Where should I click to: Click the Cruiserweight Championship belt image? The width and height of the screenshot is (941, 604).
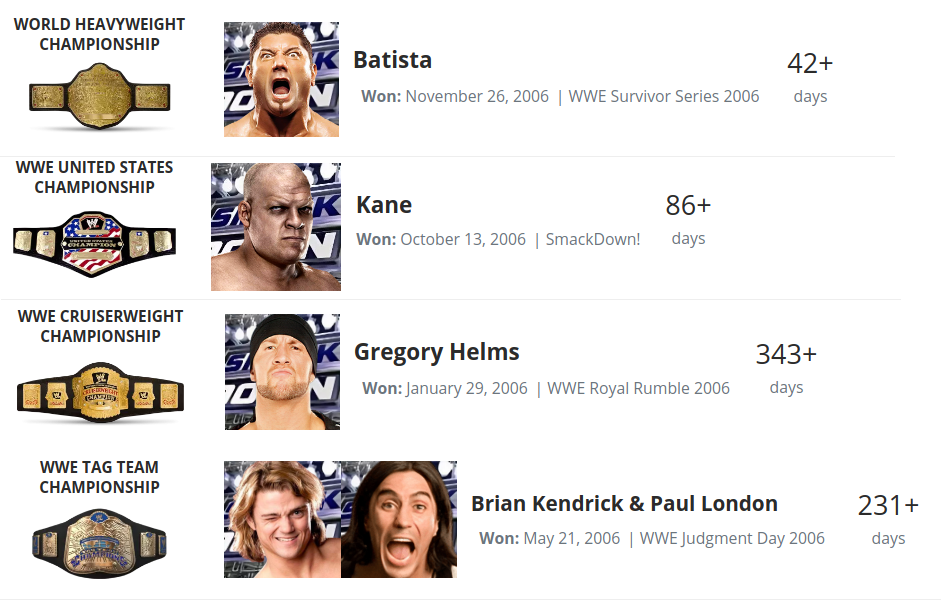click(100, 393)
